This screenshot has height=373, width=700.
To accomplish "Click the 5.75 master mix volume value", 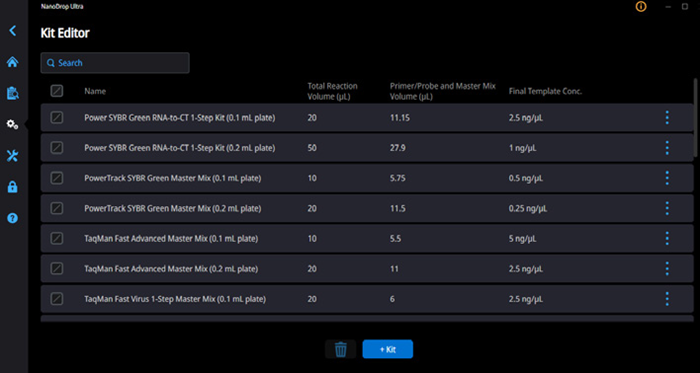I will 397,178.
